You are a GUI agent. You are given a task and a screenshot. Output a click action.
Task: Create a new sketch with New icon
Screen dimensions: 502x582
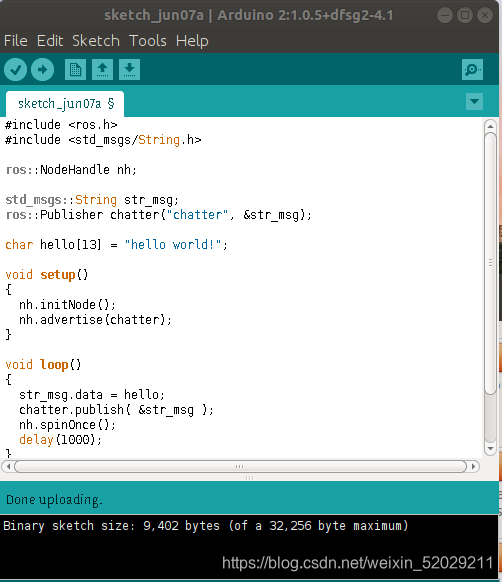75,69
